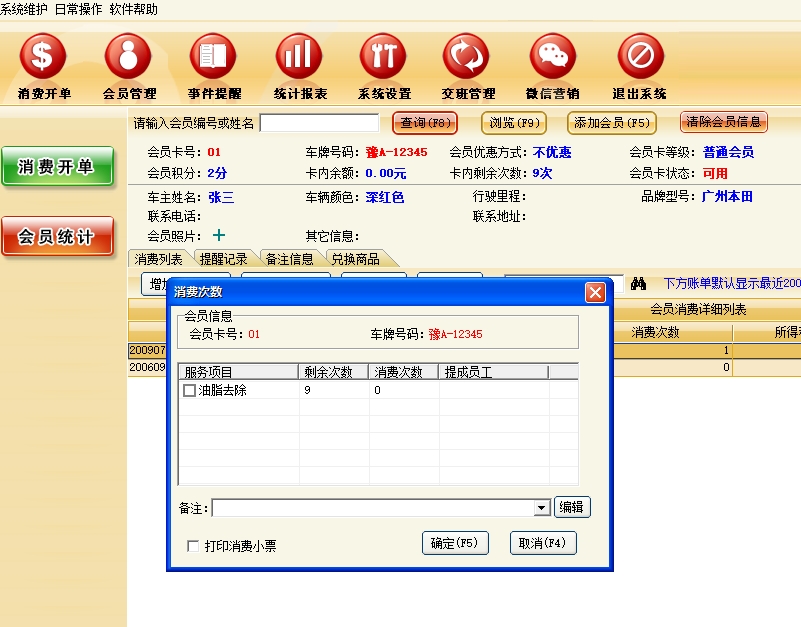The height and width of the screenshot is (627, 801).
Task: Open 事件提醒 event reminder icon
Action: [213, 56]
